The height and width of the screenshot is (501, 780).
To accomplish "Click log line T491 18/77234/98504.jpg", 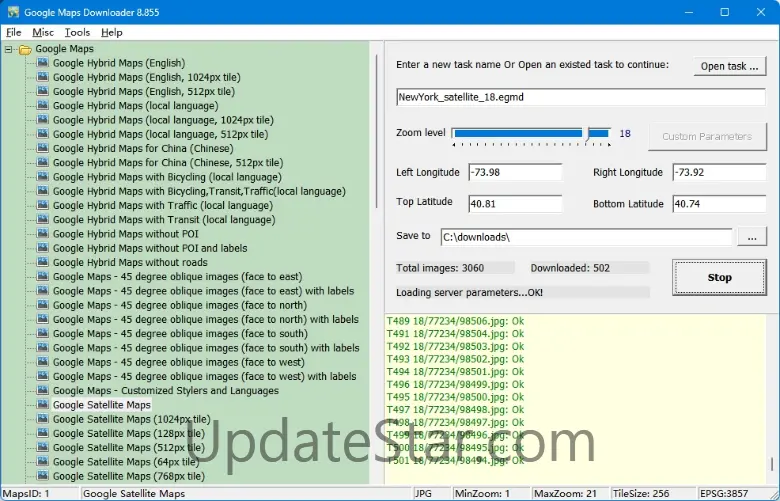I will click(455, 334).
